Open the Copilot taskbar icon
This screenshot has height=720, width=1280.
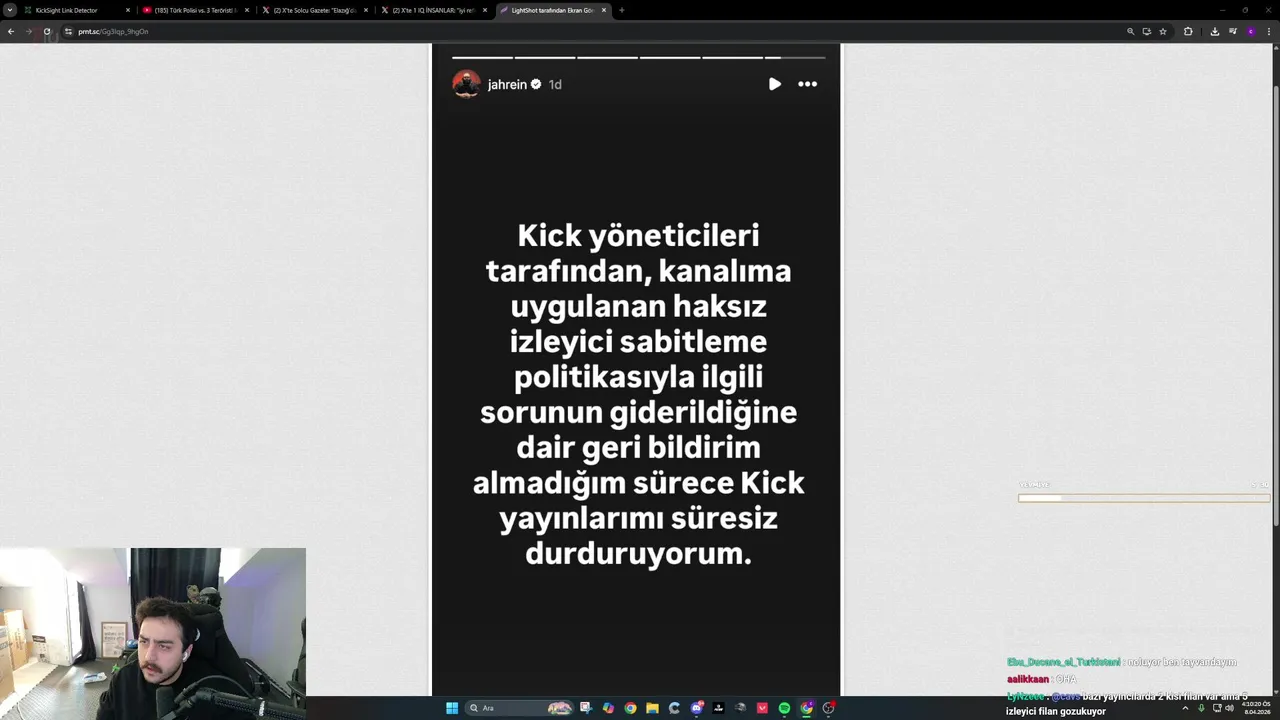pyautogui.click(x=608, y=708)
